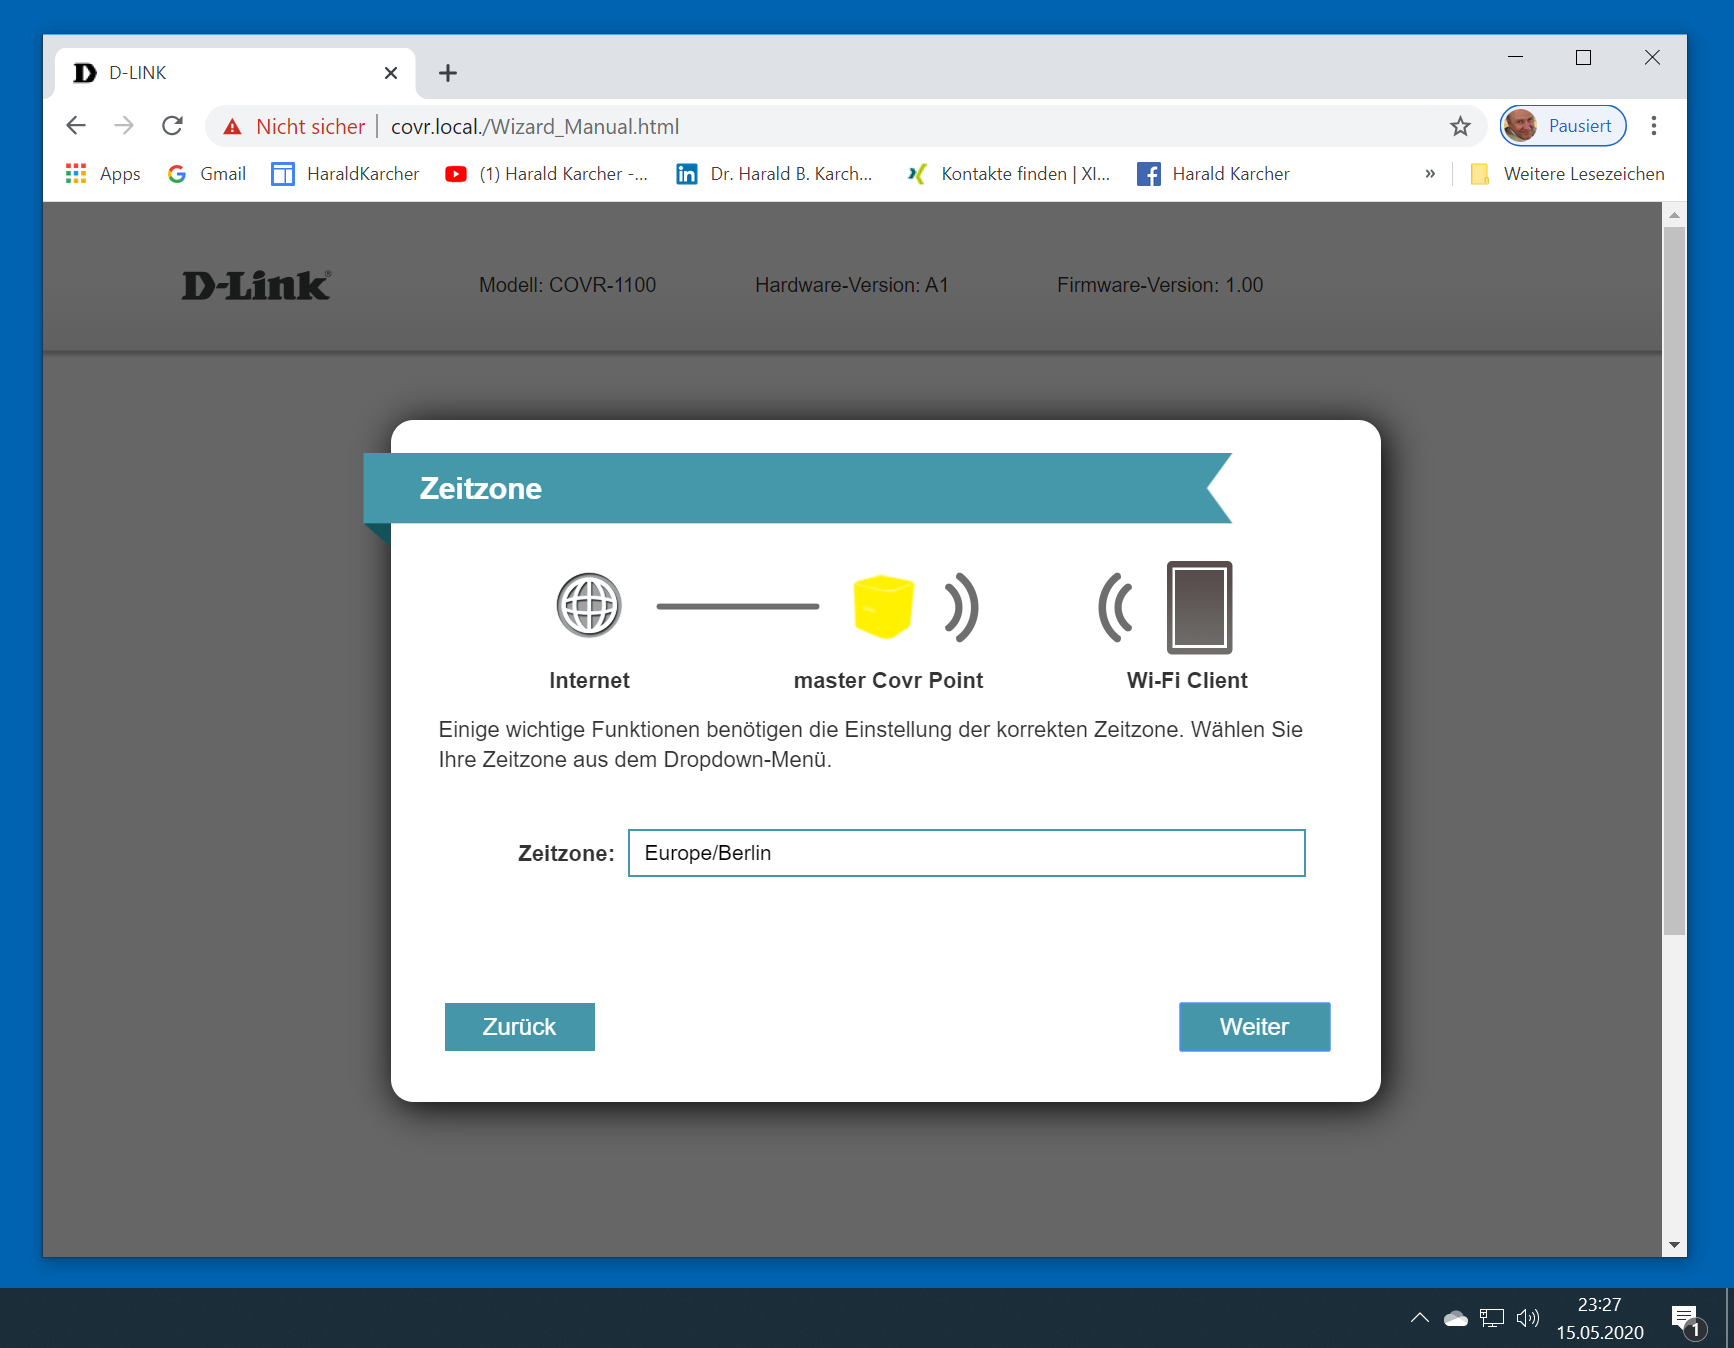The image size is (1734, 1348).
Task: Click the vertical scrollbar thumb
Action: click(x=1674, y=581)
